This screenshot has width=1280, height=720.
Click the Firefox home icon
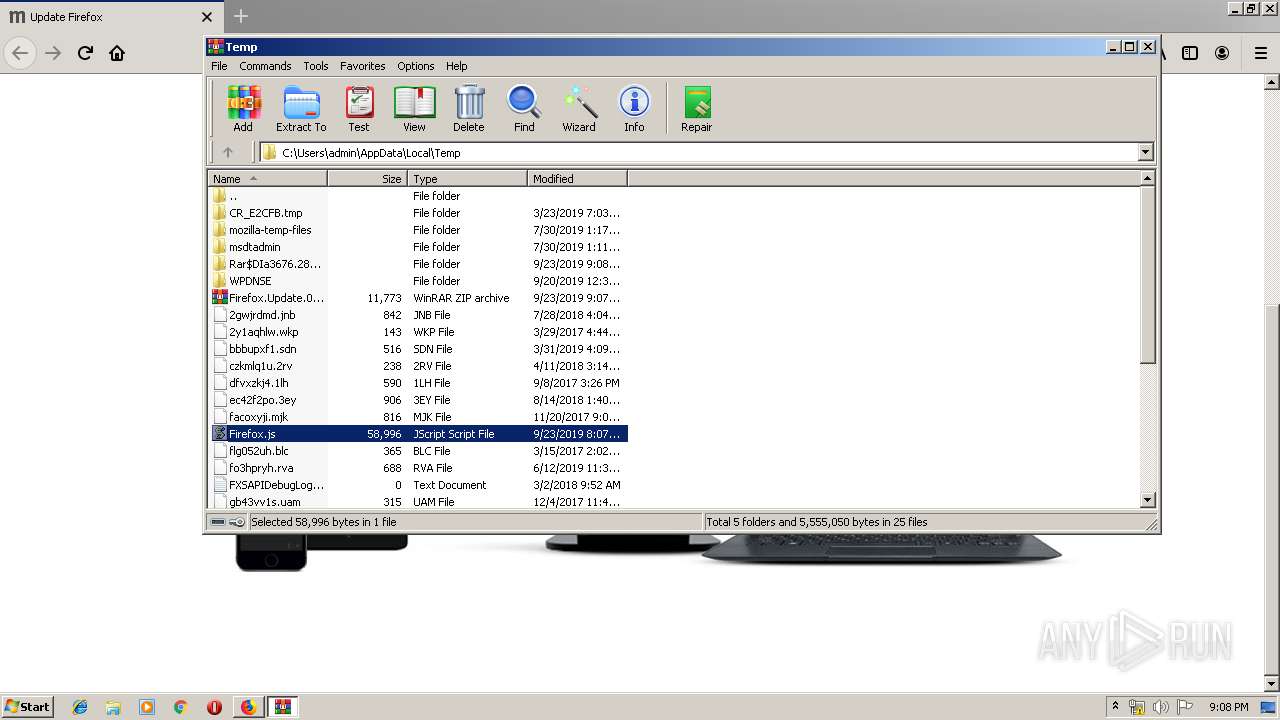[x=117, y=53]
